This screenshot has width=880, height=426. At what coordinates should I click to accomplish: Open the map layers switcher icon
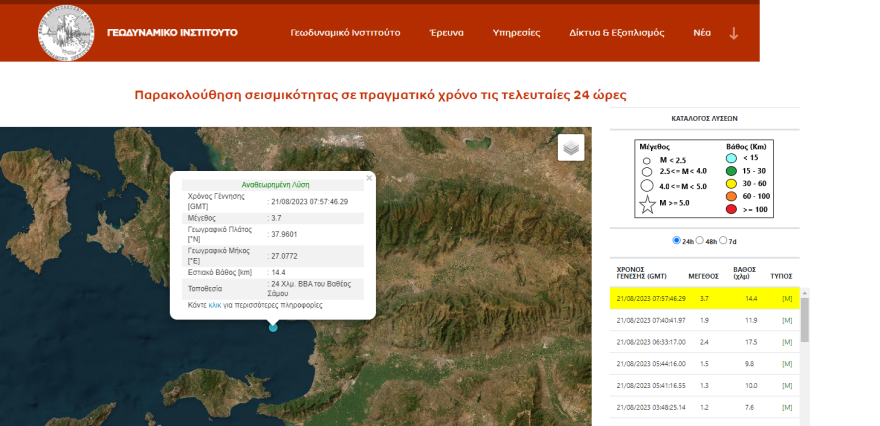(x=571, y=148)
